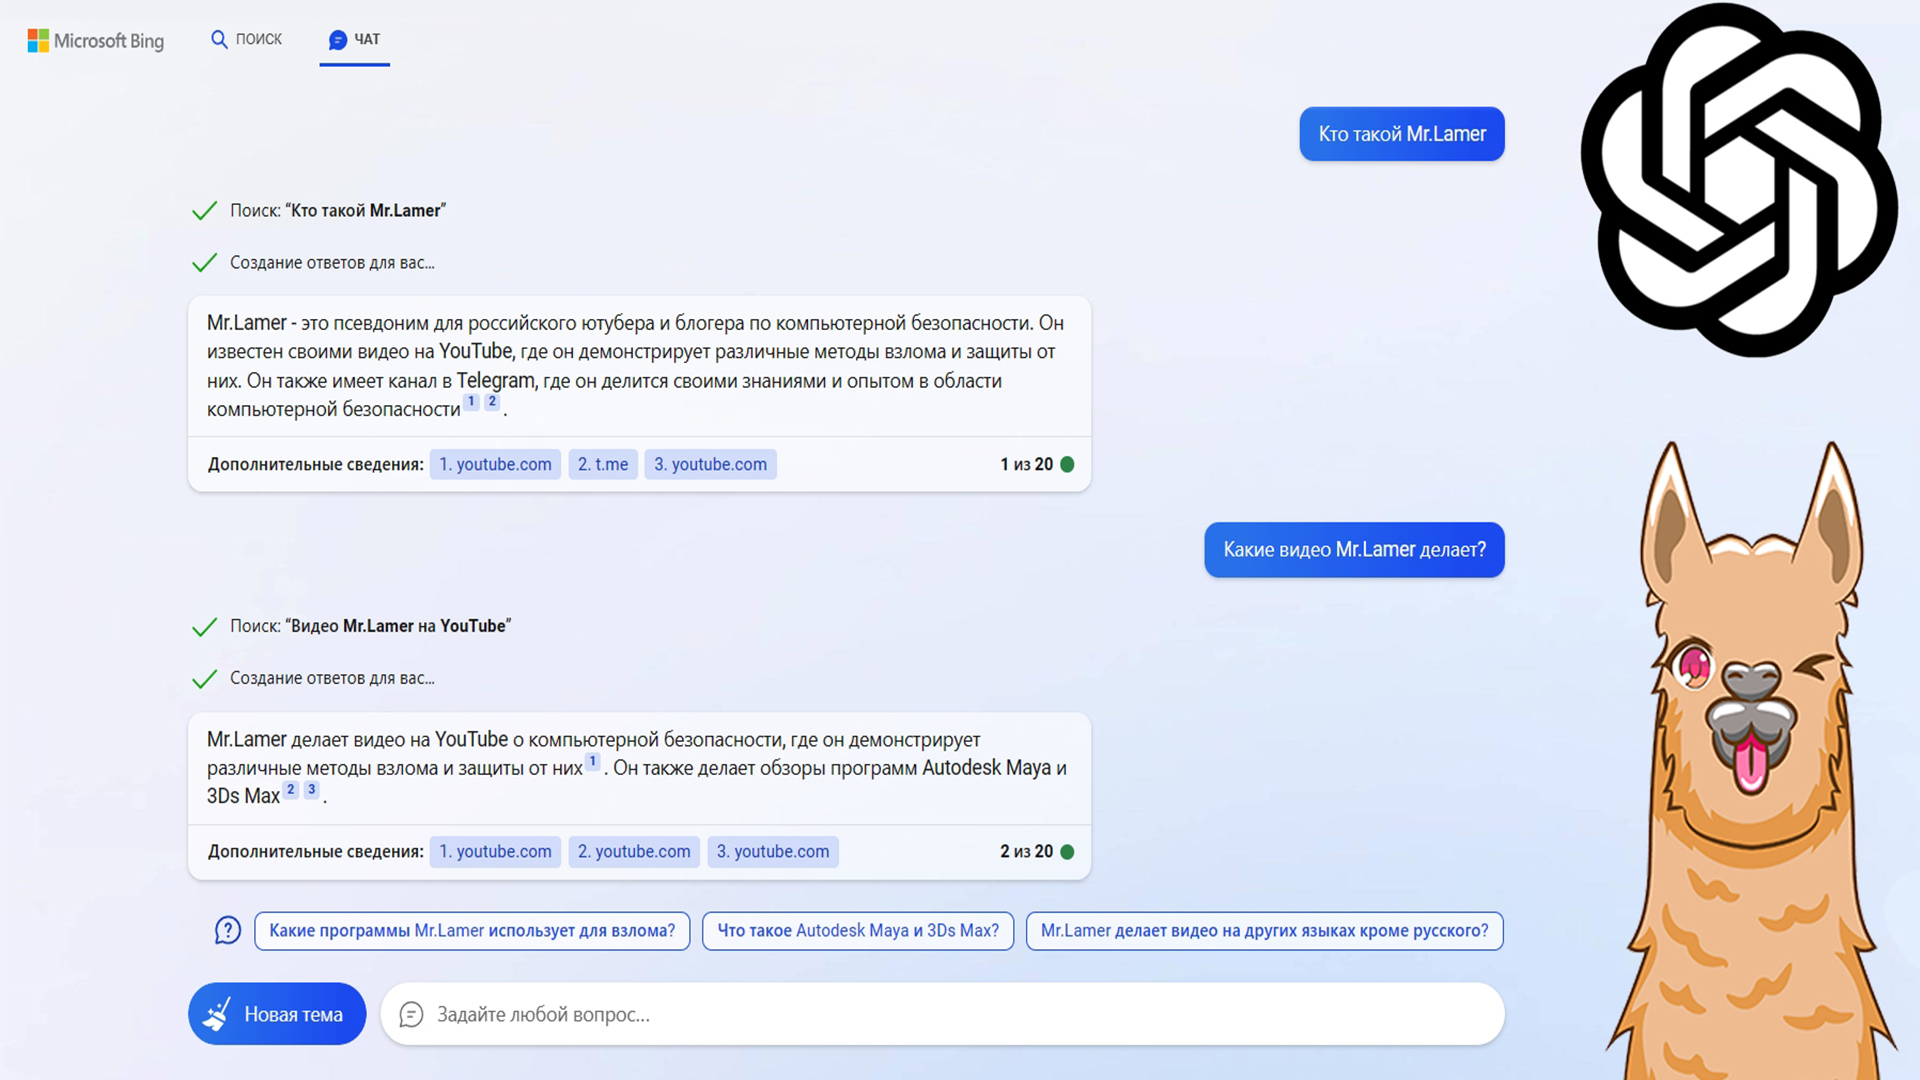Select suggestion about Autodesk Maya и 3Ds Max
This screenshot has height=1080, width=1920.
point(857,930)
